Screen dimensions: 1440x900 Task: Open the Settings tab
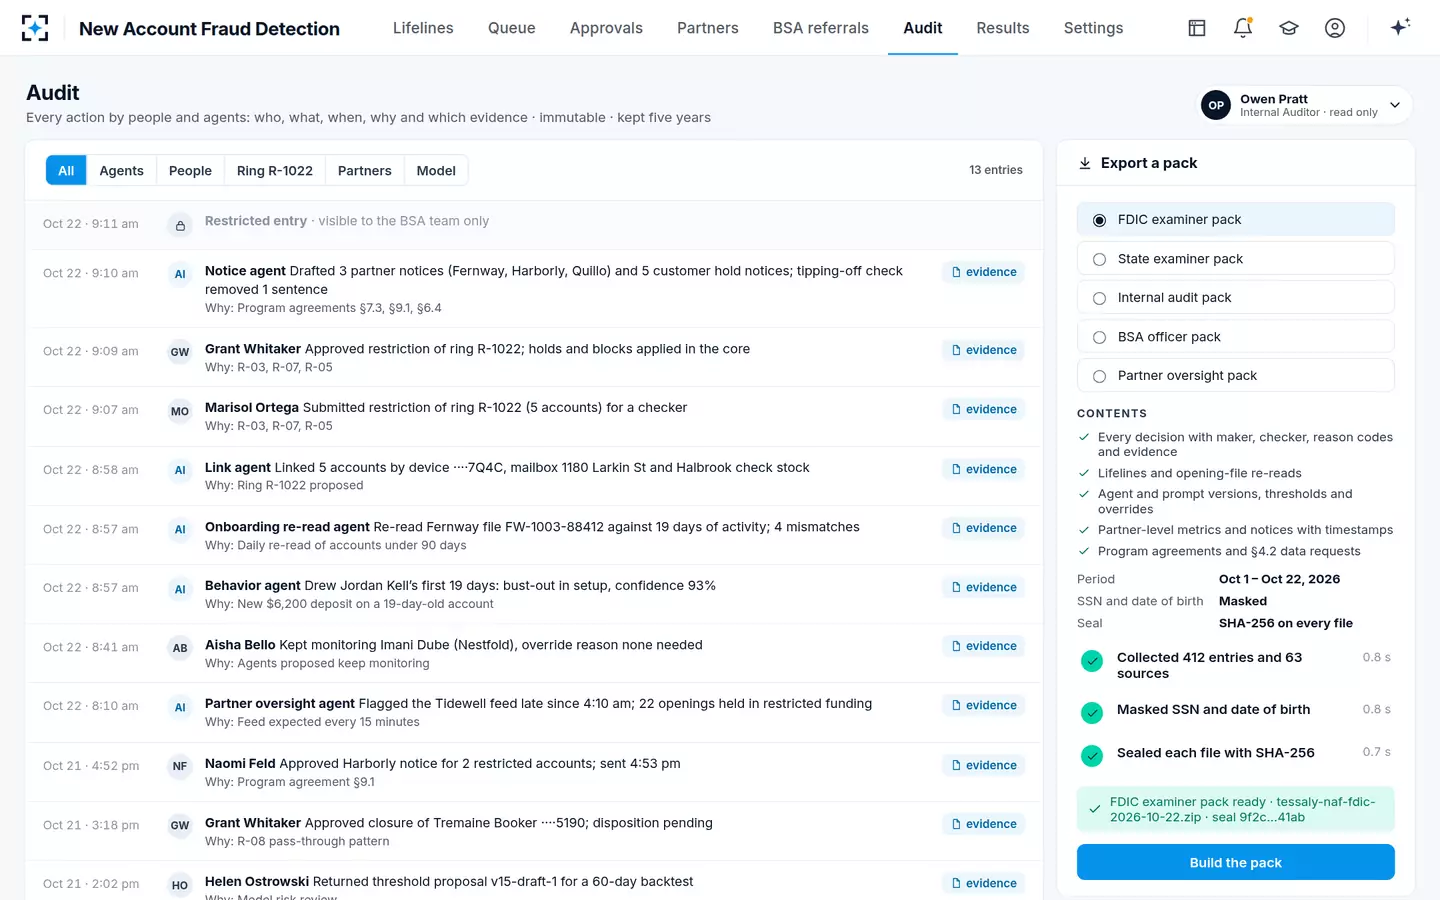[1093, 28]
